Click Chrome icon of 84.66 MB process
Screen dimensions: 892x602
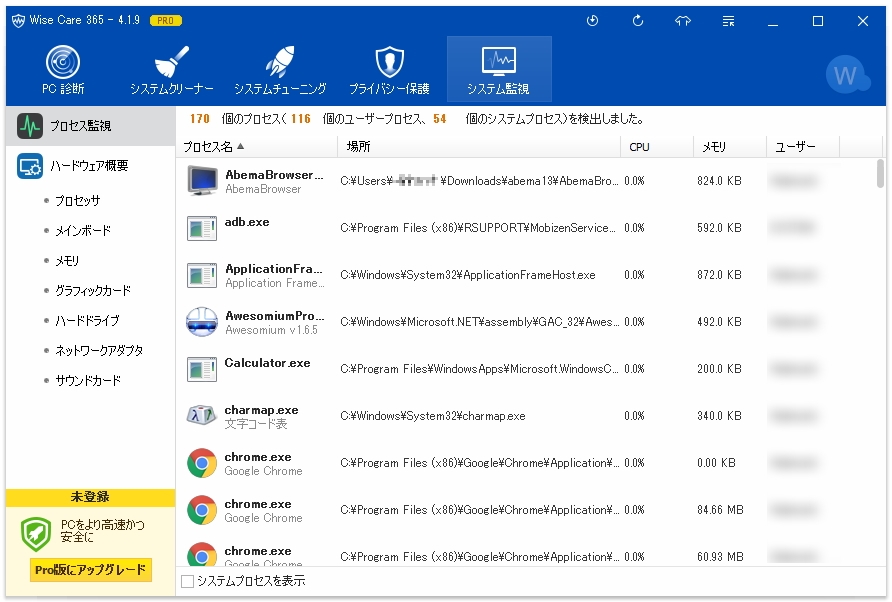pyautogui.click(x=202, y=510)
